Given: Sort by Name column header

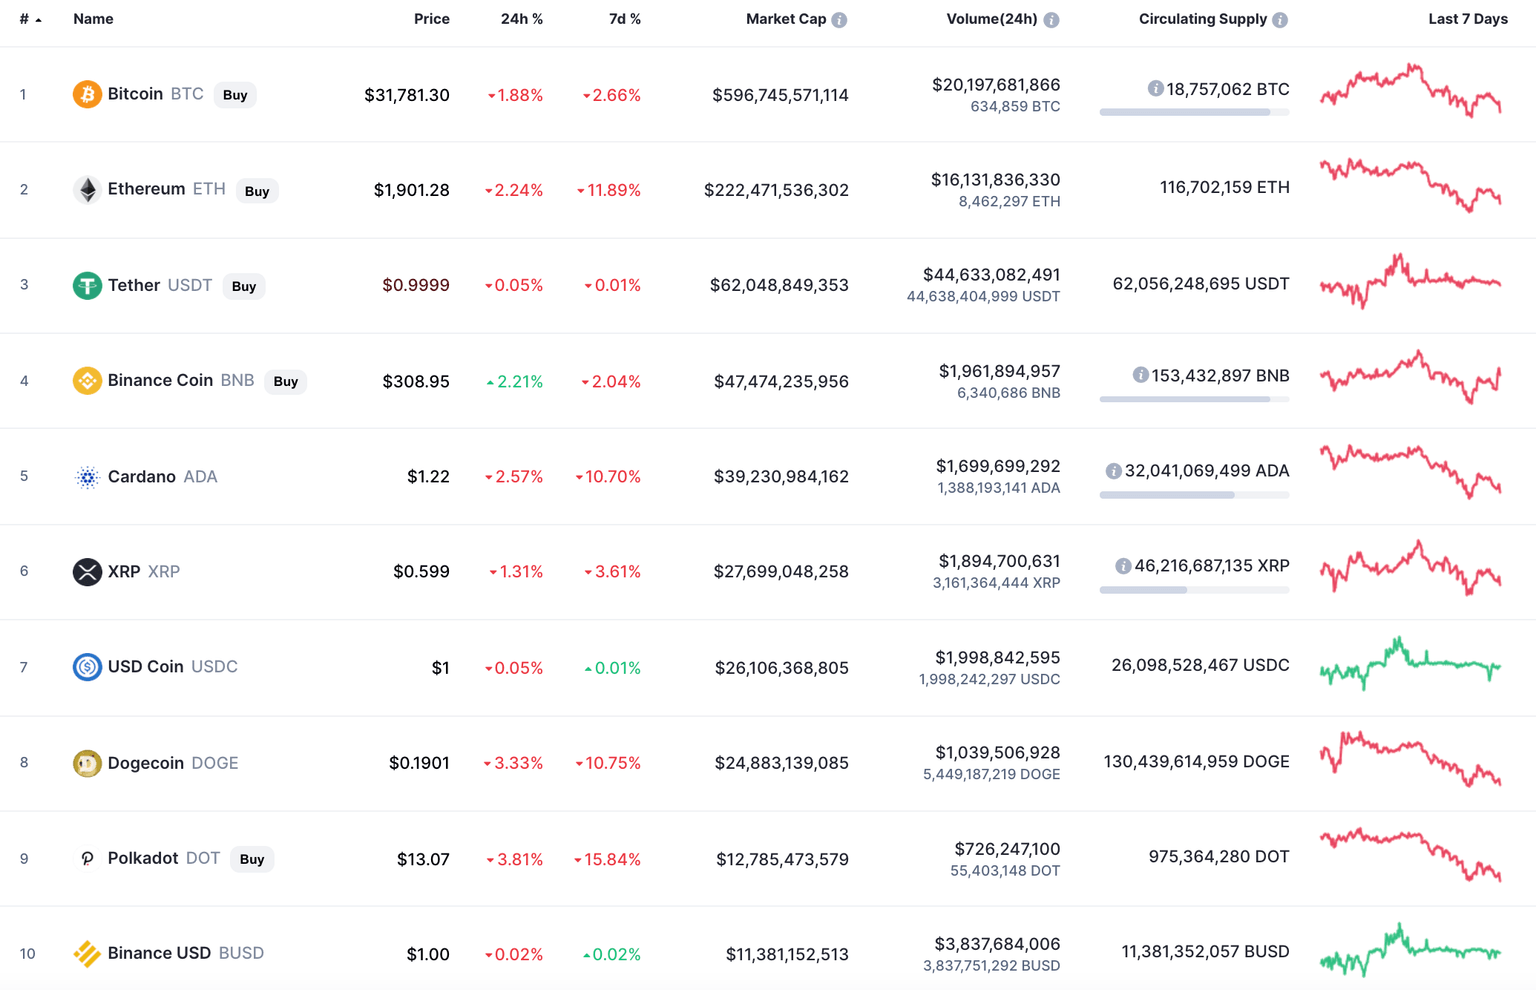Looking at the screenshot, I should coord(93,19).
